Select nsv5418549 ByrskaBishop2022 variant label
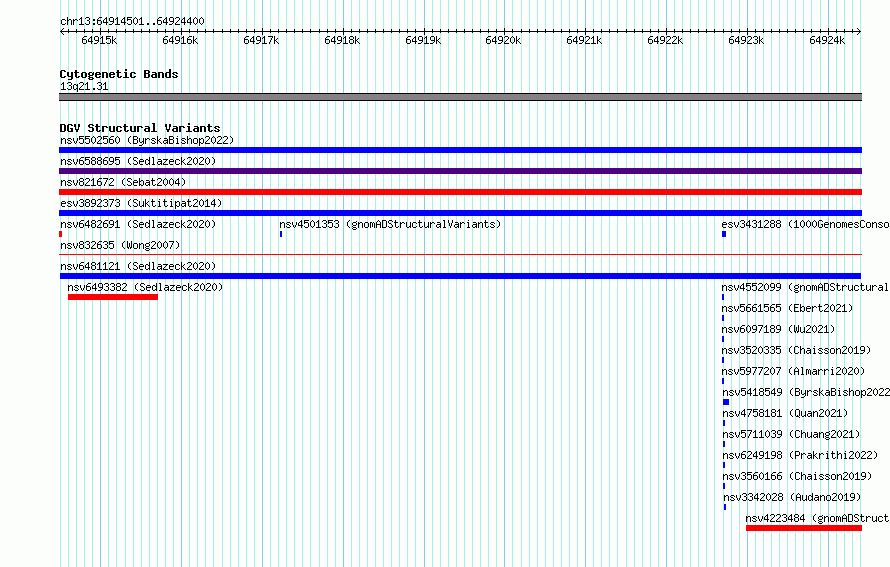 click(x=806, y=392)
